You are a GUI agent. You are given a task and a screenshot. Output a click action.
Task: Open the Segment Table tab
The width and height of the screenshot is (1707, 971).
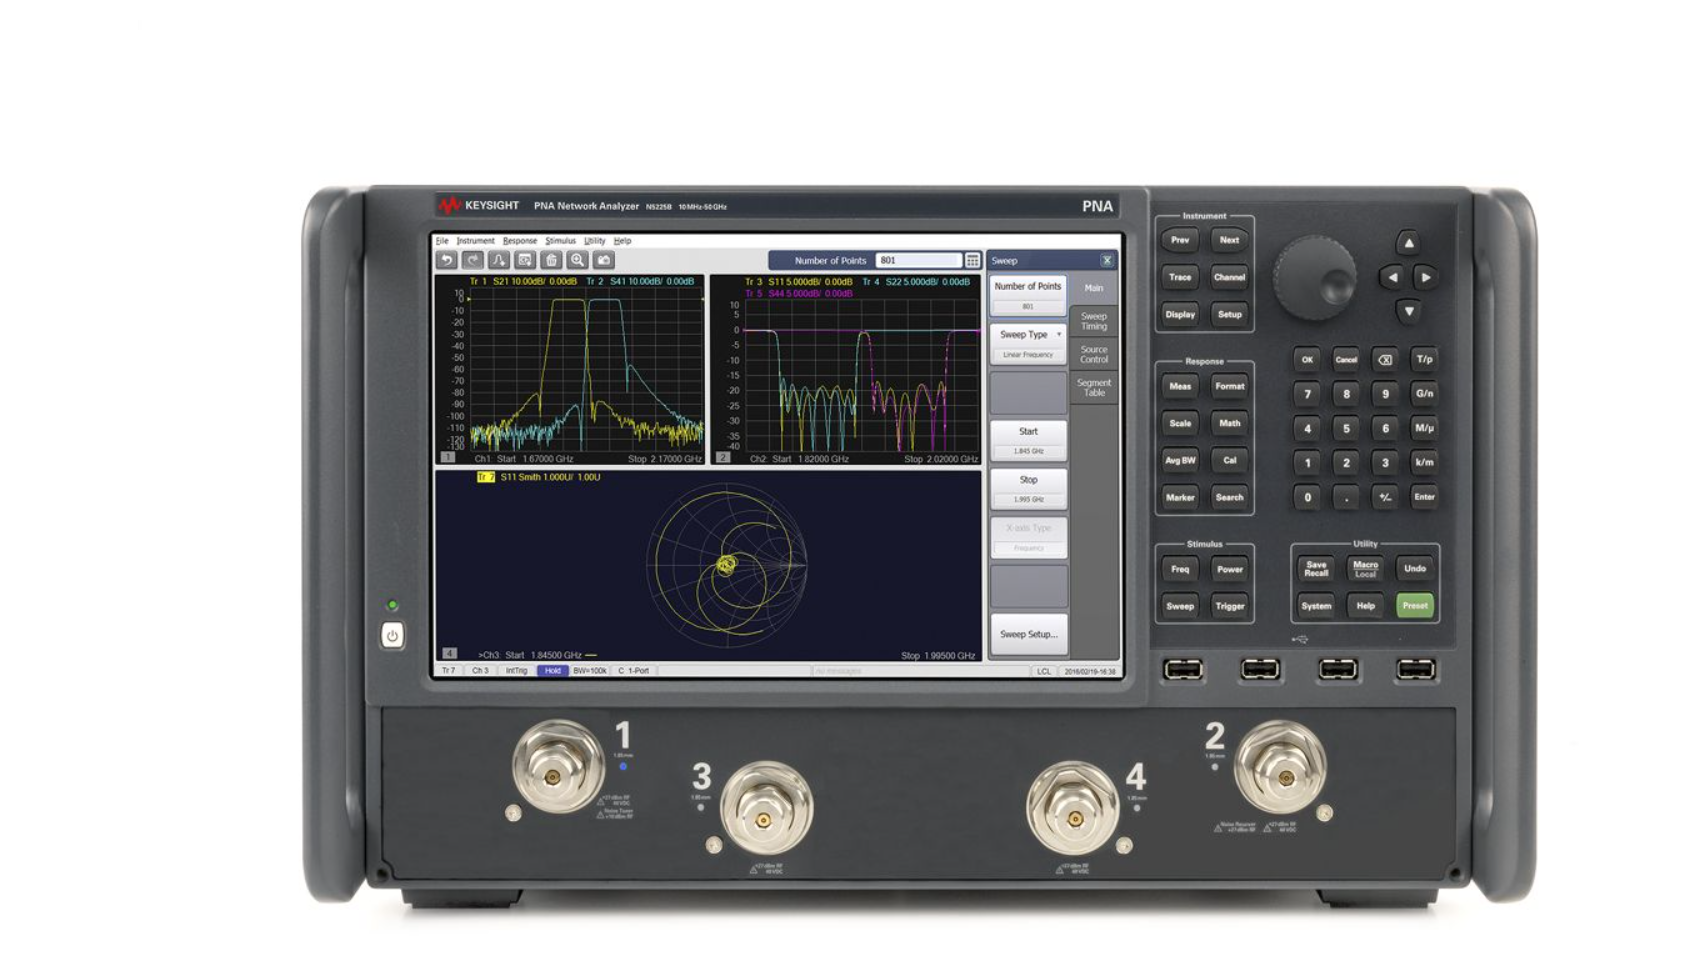tap(1093, 388)
